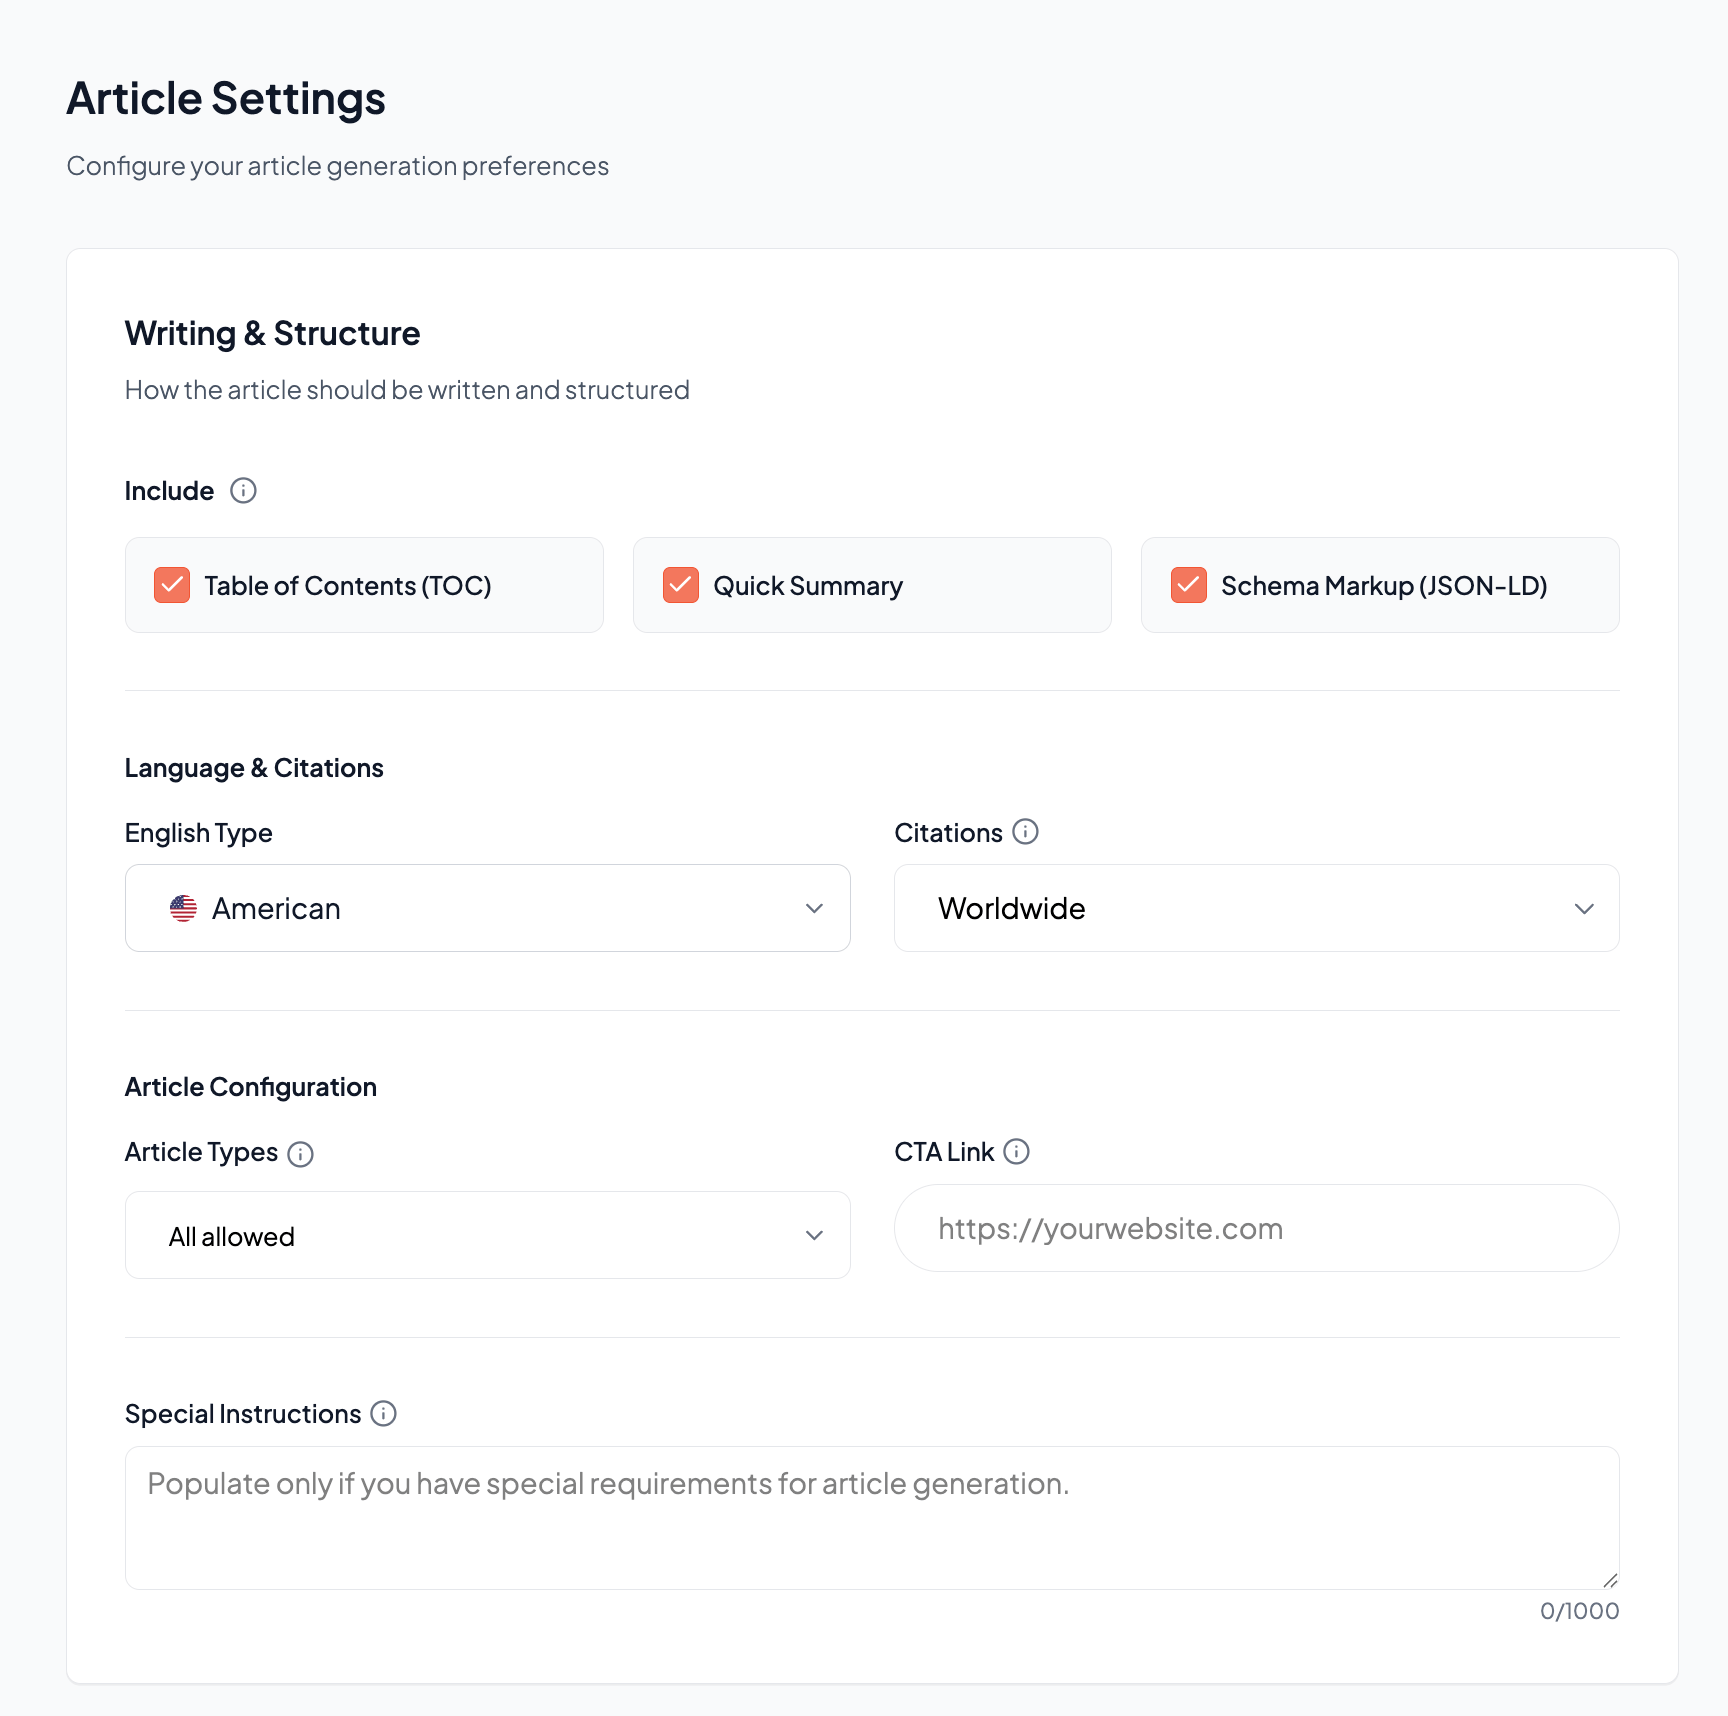Focus the Special Instructions text area
1728x1716 pixels.
tap(870, 1517)
